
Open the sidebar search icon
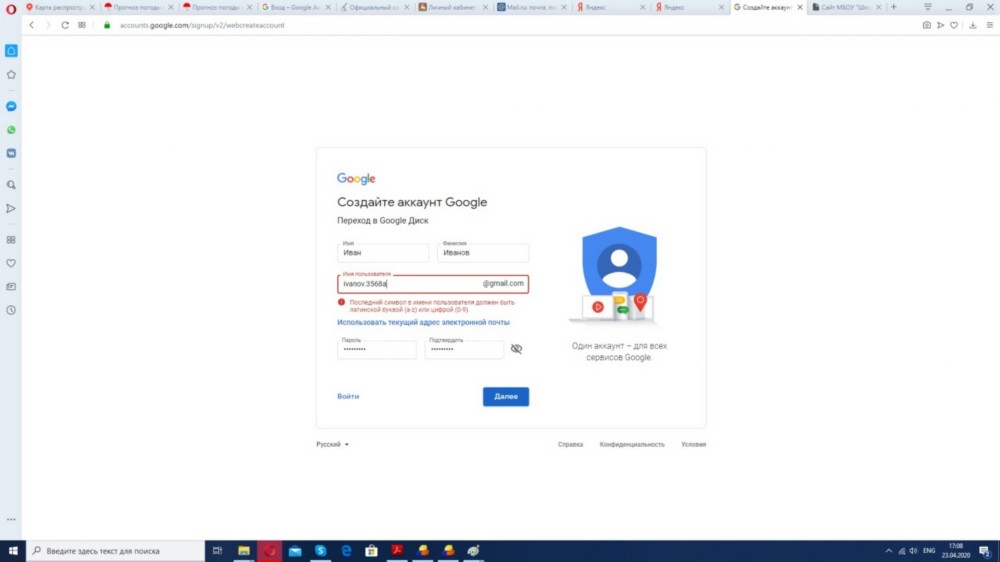[11, 185]
